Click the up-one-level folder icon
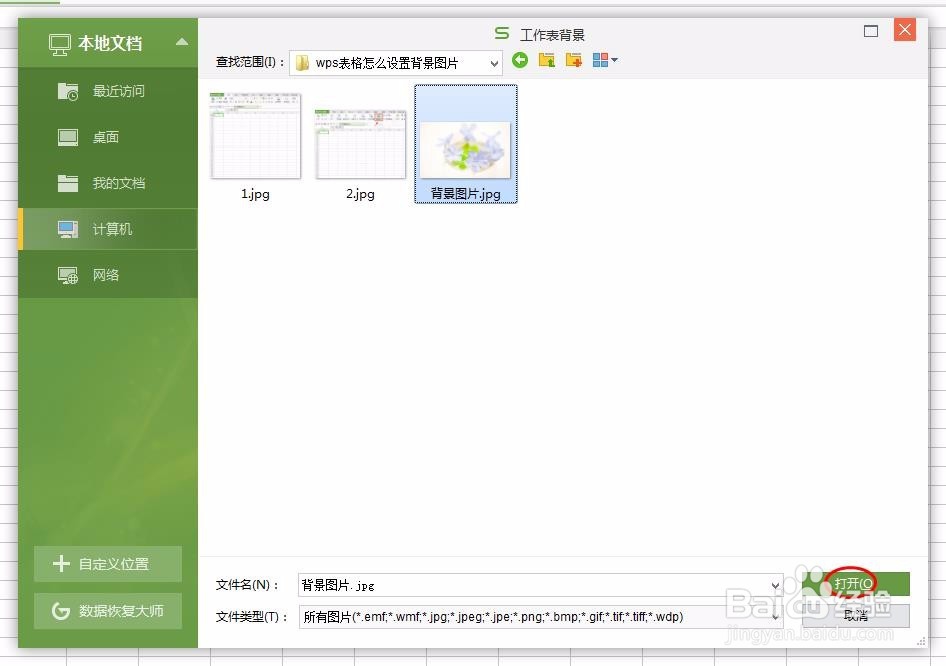The width and height of the screenshot is (946, 666). tap(546, 60)
